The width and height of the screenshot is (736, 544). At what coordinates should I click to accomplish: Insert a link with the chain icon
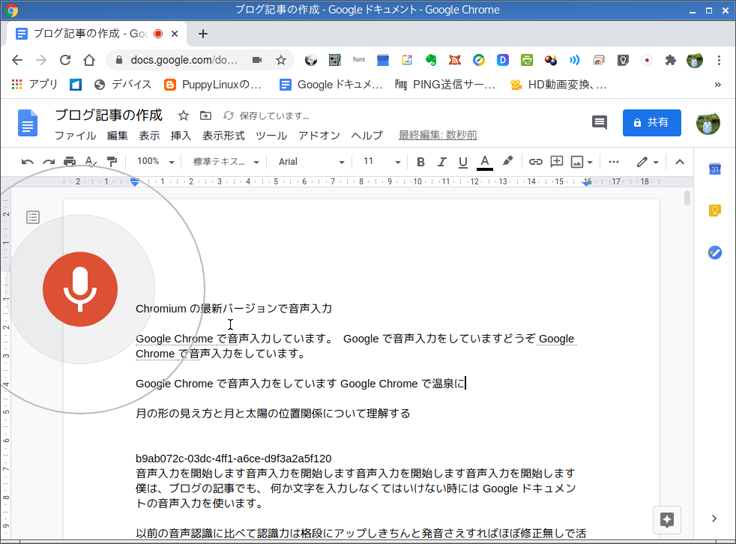point(535,162)
